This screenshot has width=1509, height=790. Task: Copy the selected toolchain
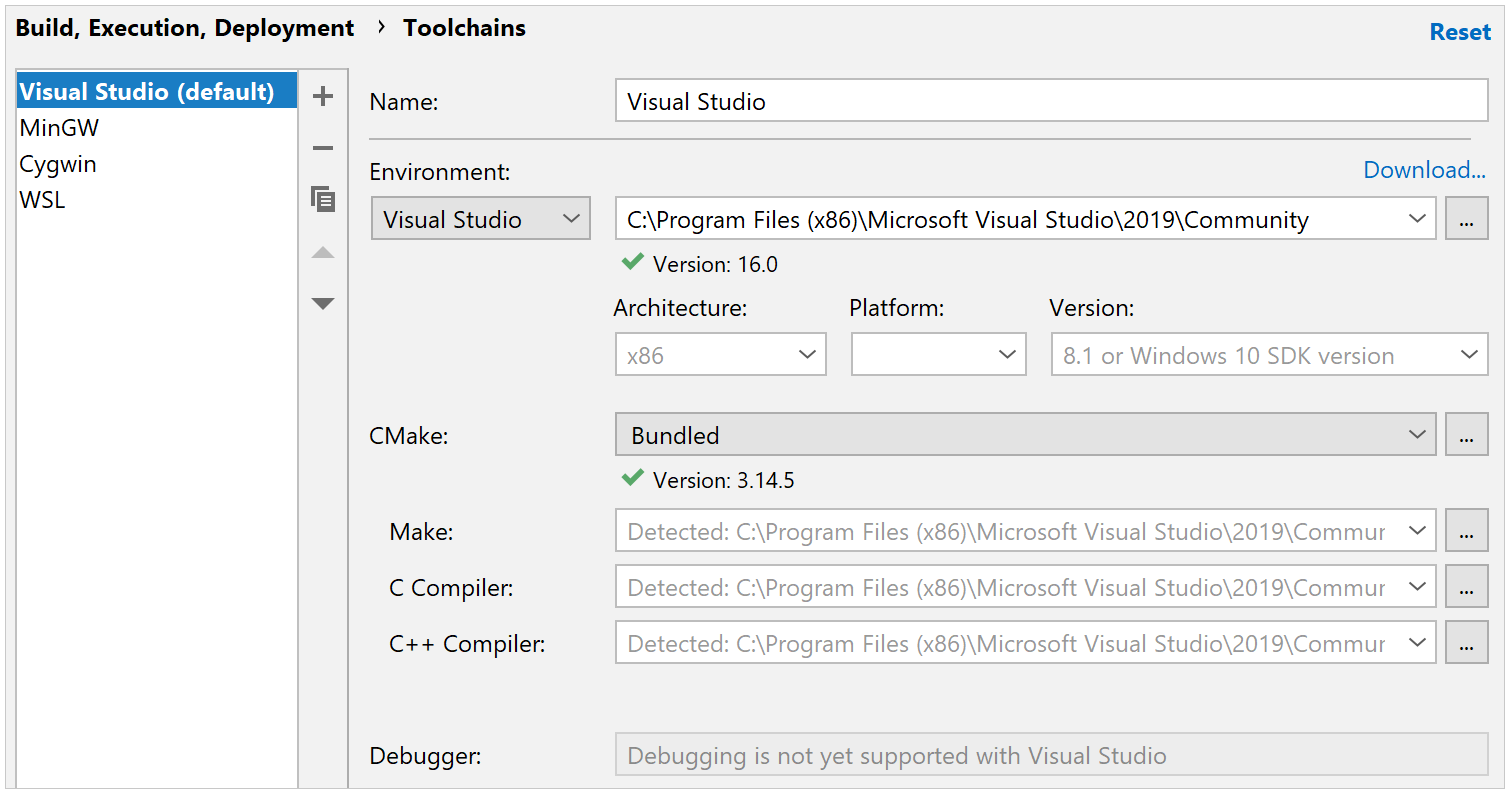tap(323, 199)
